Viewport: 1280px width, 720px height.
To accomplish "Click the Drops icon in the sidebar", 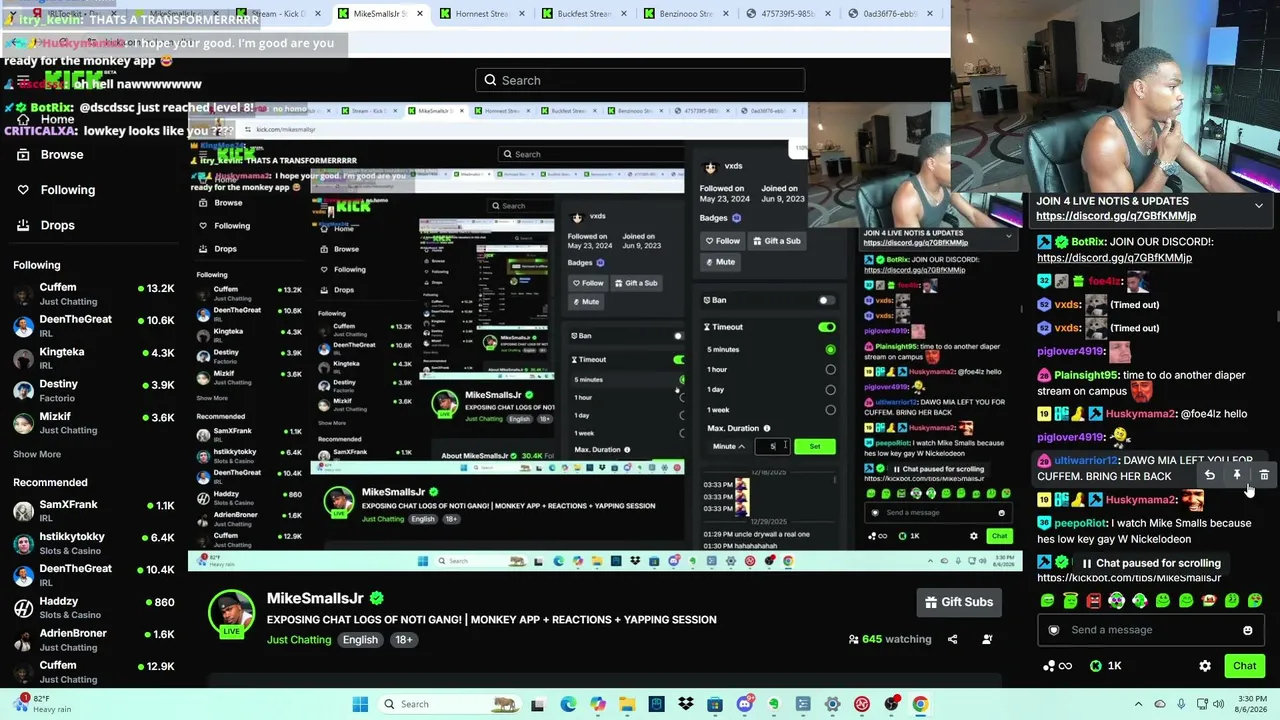I will 23,225.
